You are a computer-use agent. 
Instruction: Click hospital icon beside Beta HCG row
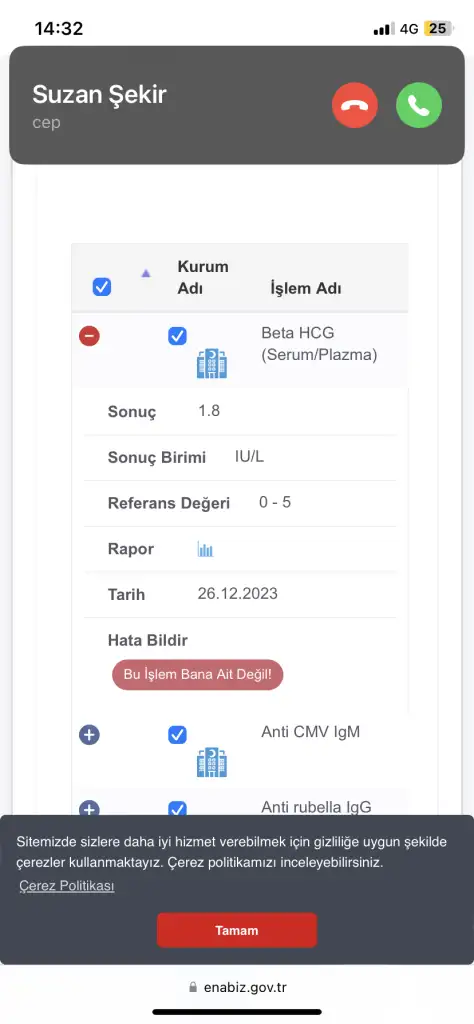[x=212, y=363]
